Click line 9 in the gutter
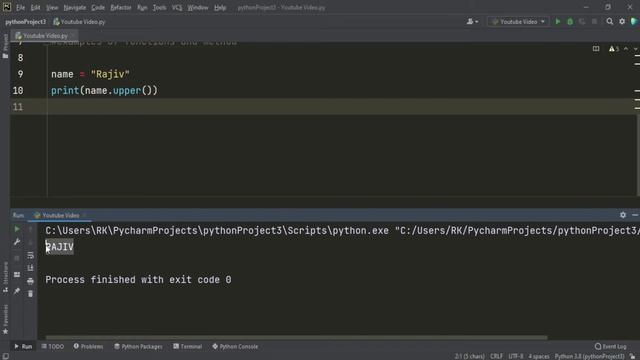Viewport: 640px width, 360px height. 20,74
